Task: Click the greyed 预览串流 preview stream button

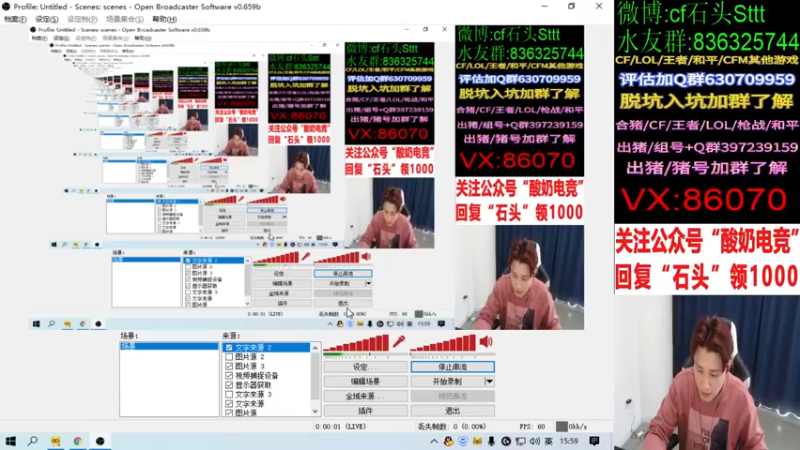Action: click(x=453, y=396)
